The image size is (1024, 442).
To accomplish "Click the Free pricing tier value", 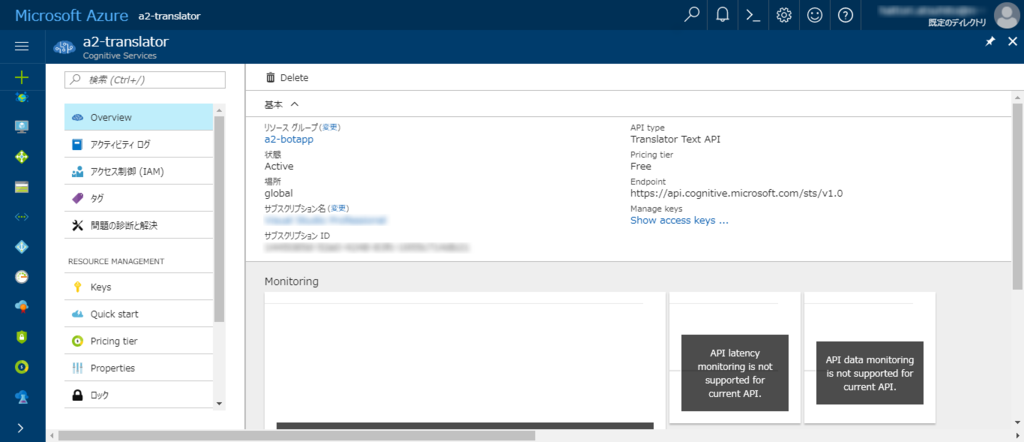I will pos(641,166).
